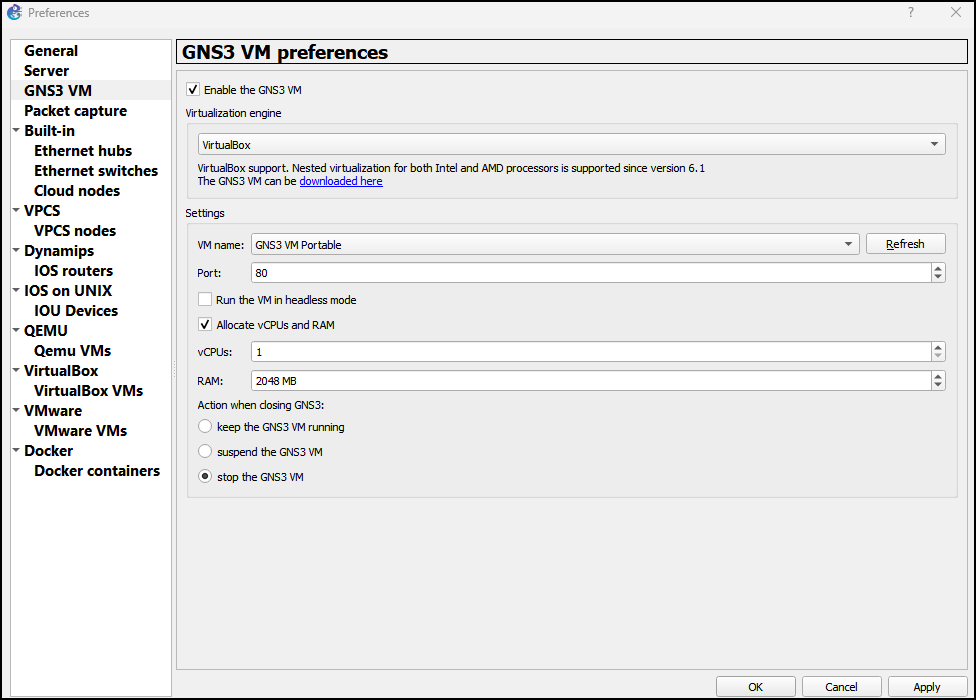Select suspend the GNS3 VM option
This screenshot has width=976, height=700.
pyautogui.click(x=205, y=451)
